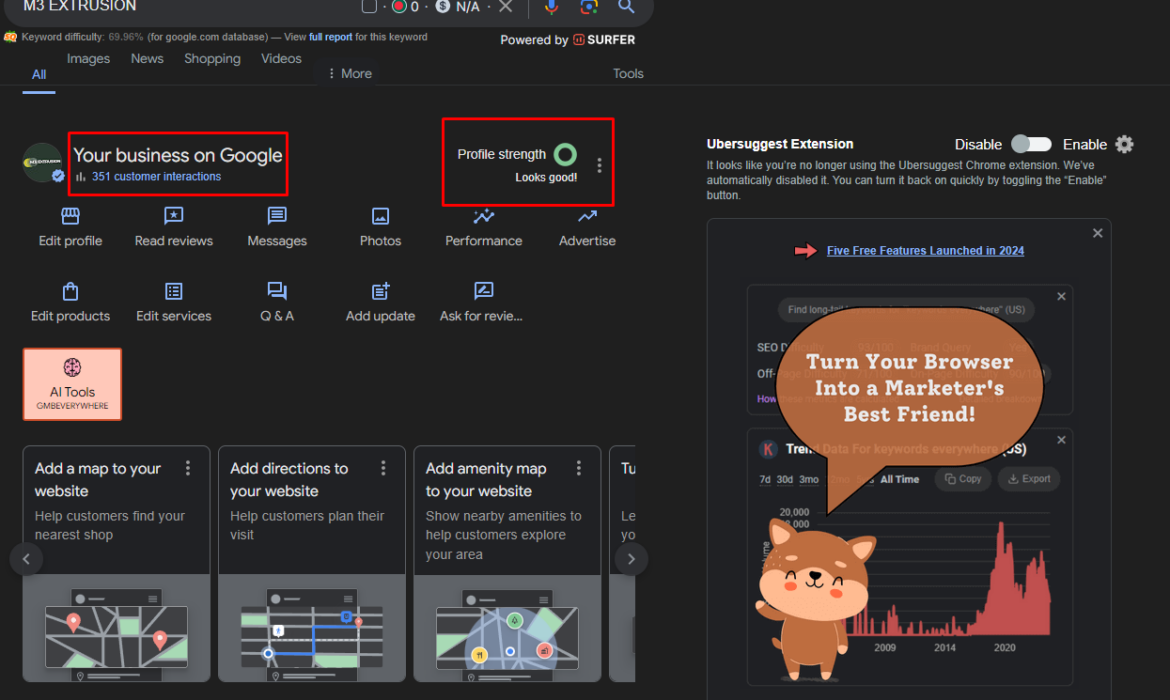Select 3mo trend range
Image resolution: width=1170 pixels, height=700 pixels.
pyautogui.click(x=809, y=480)
